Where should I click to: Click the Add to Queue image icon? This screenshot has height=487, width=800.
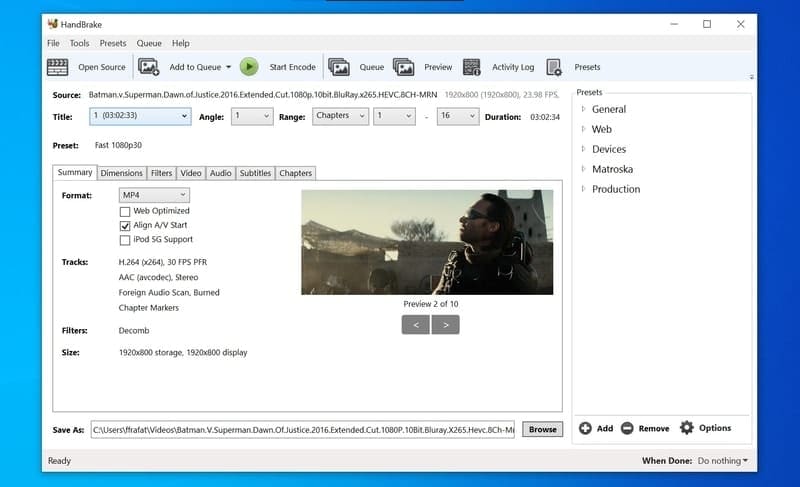tap(148, 67)
